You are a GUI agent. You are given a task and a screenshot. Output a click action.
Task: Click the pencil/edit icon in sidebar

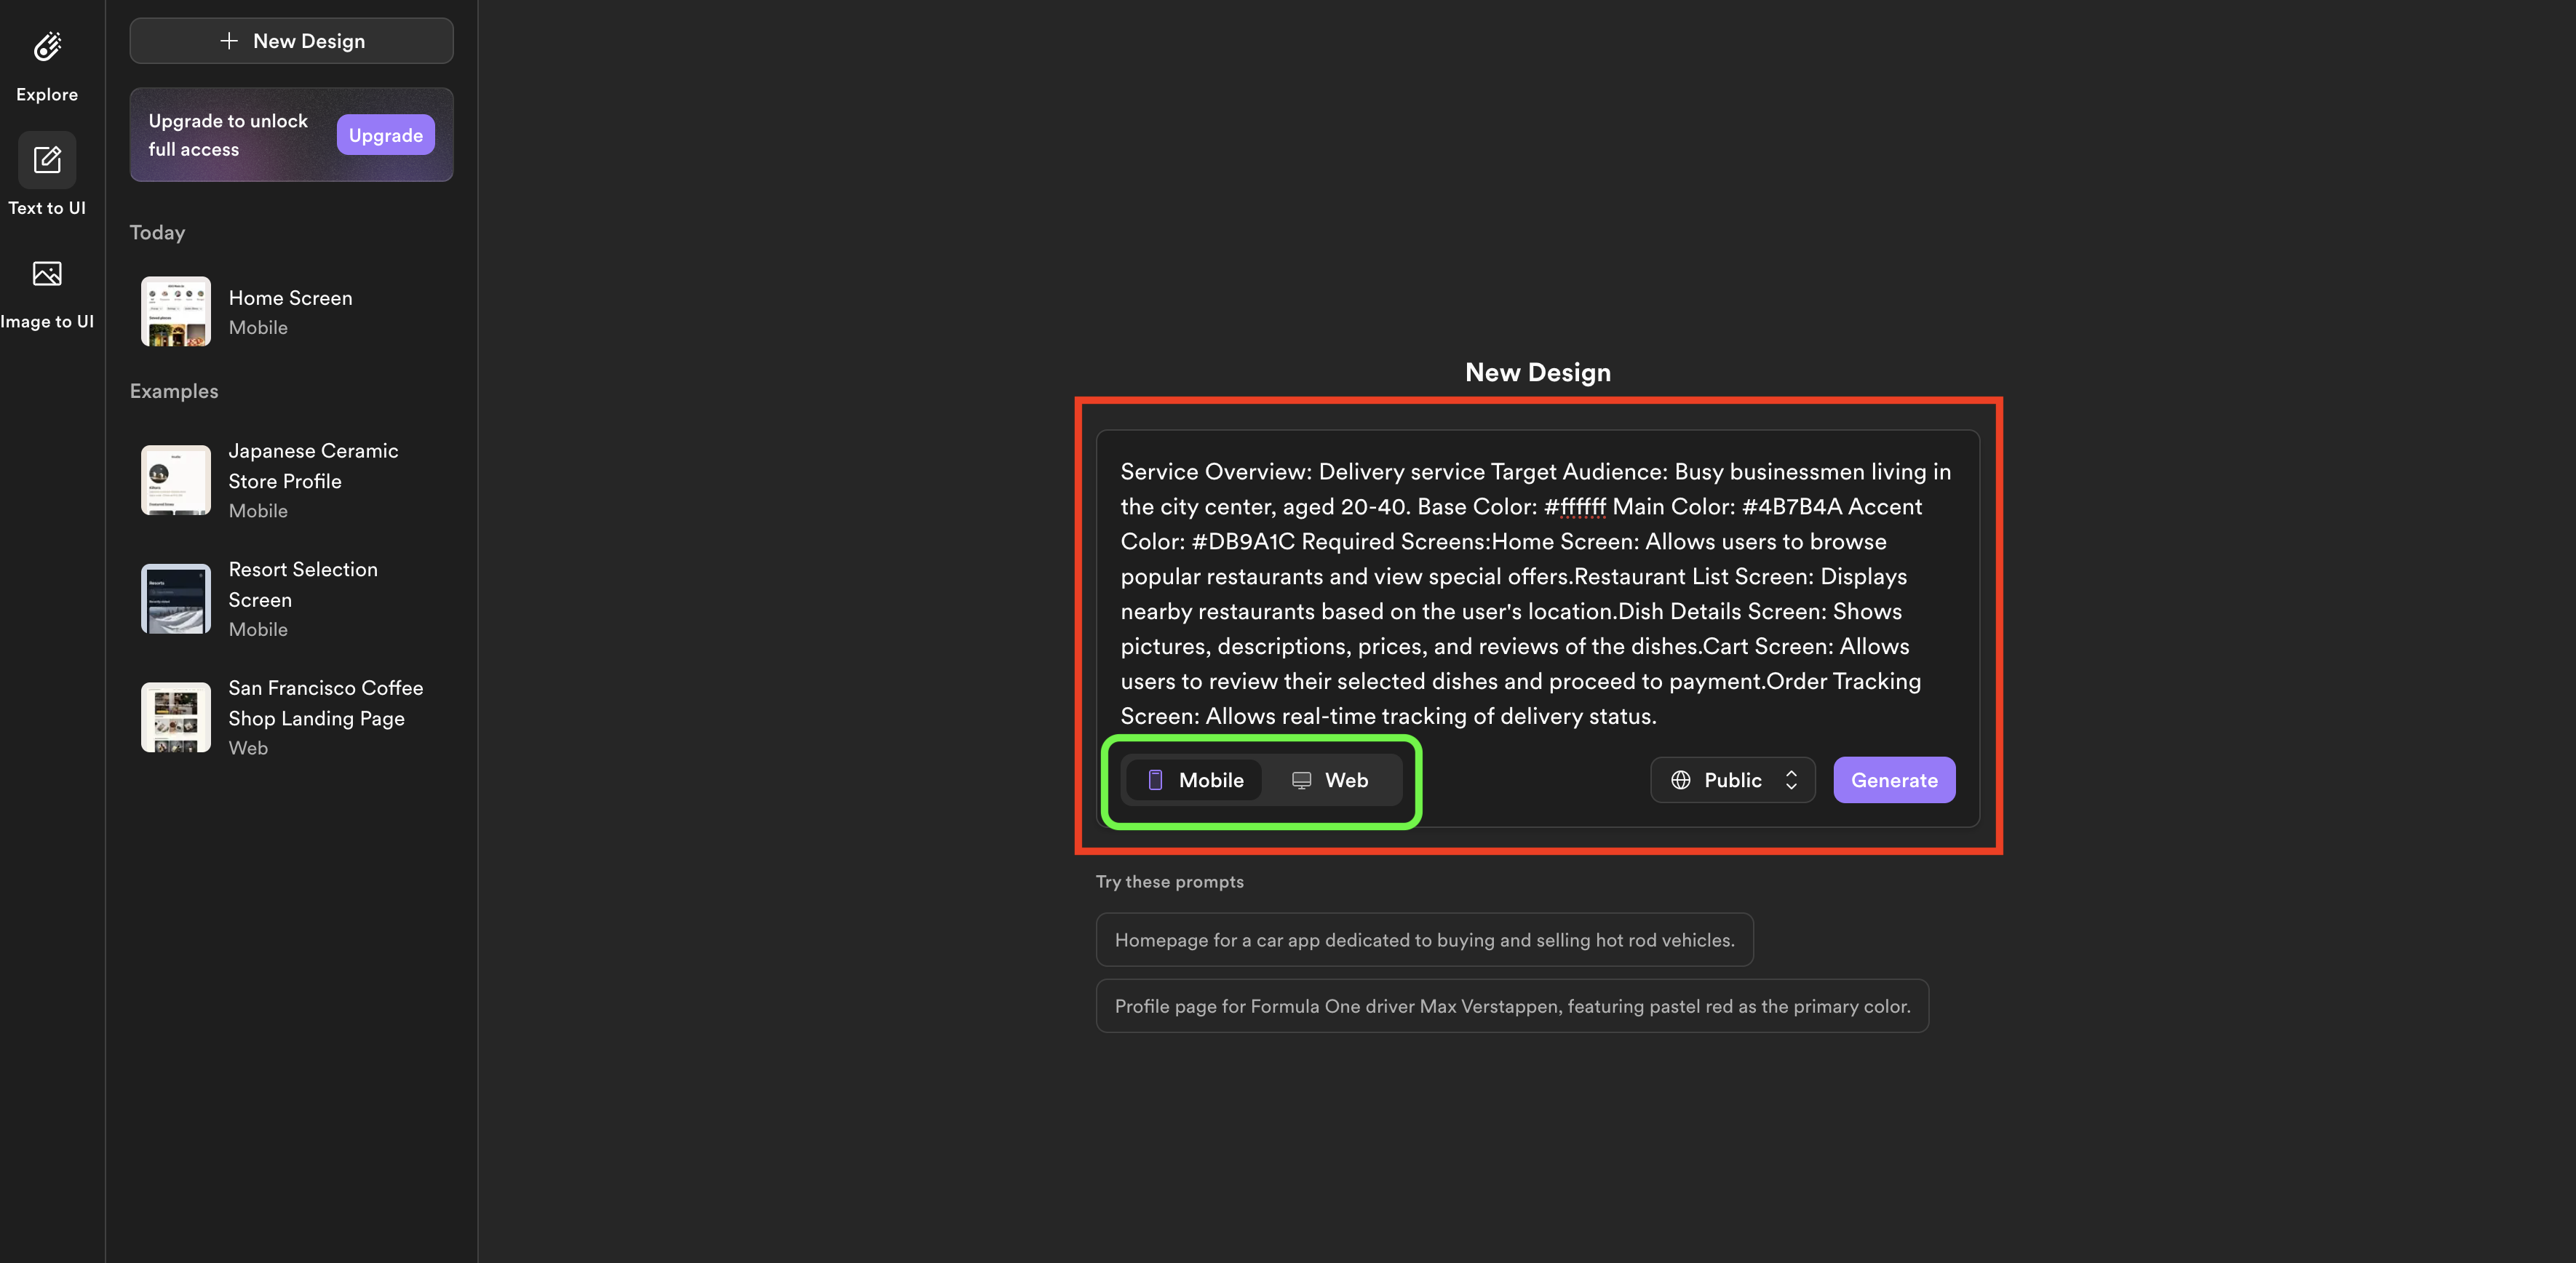coord(46,159)
